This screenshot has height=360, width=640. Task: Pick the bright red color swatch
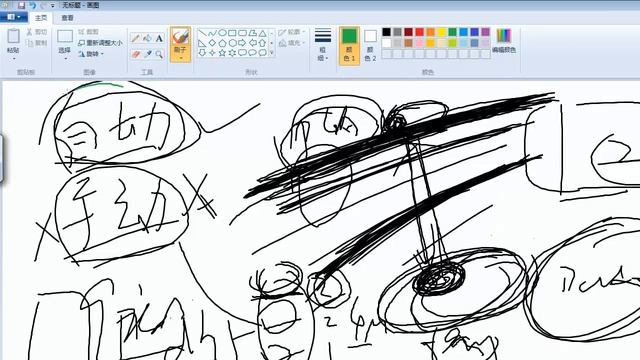(x=420, y=32)
